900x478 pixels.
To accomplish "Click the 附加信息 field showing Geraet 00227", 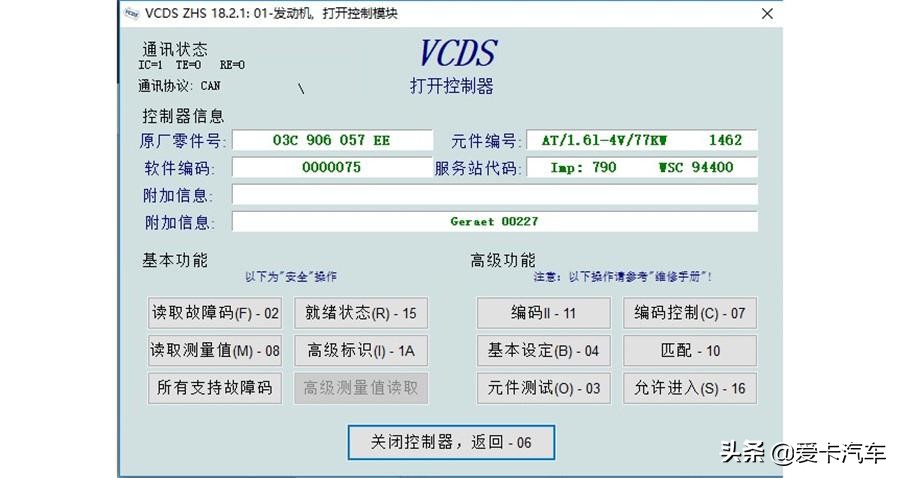I will click(495, 221).
